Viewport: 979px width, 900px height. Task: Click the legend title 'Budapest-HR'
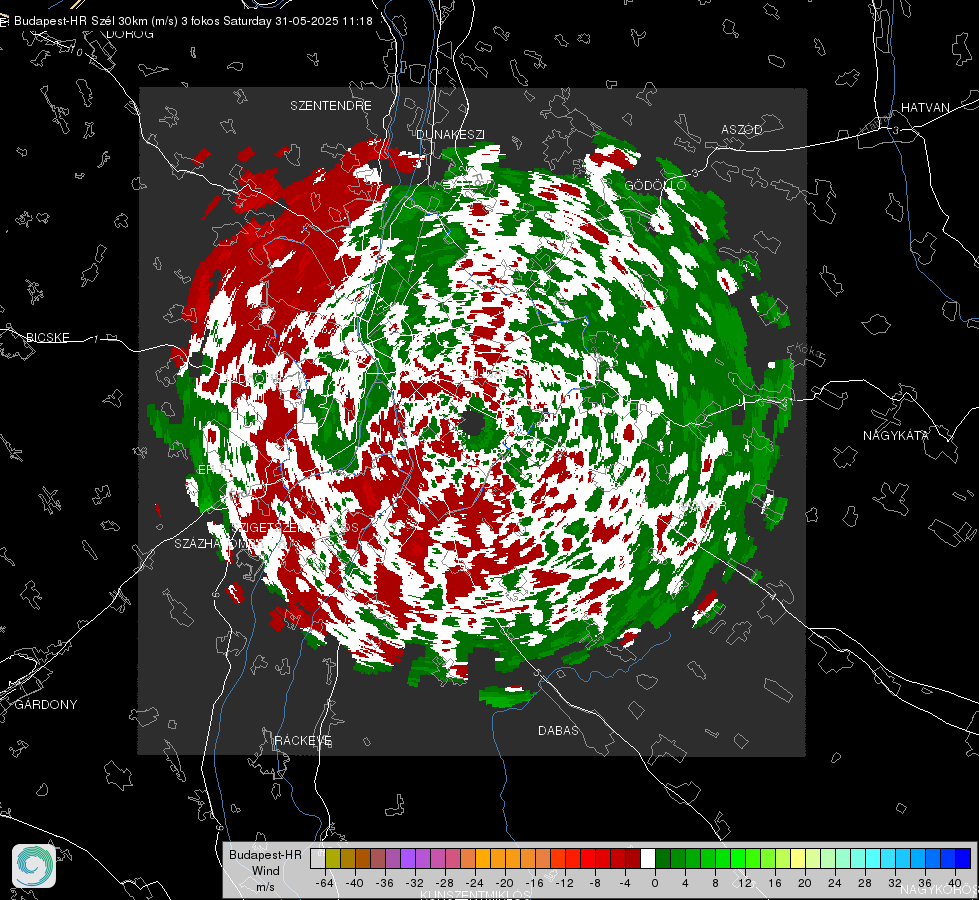[x=265, y=855]
